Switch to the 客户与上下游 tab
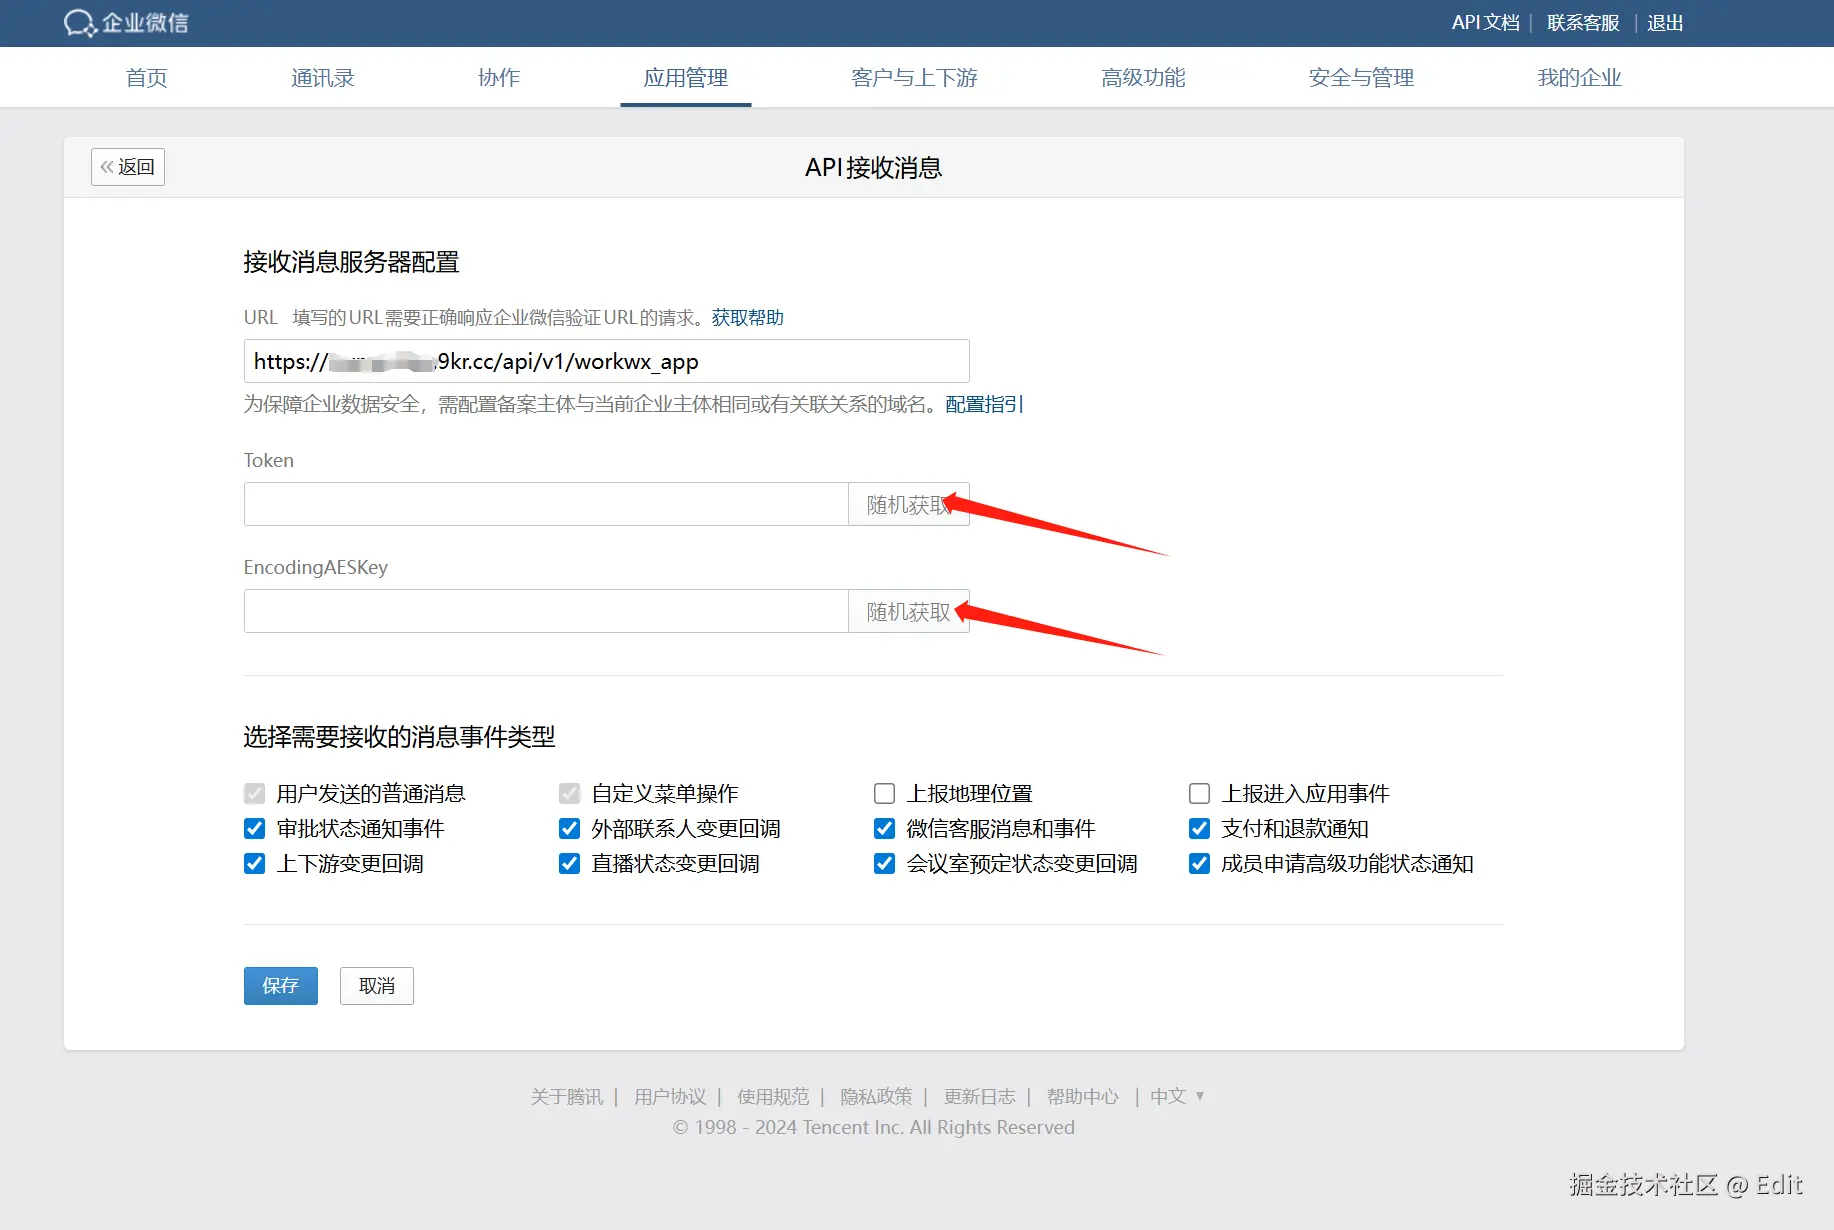This screenshot has width=1834, height=1230. click(914, 77)
